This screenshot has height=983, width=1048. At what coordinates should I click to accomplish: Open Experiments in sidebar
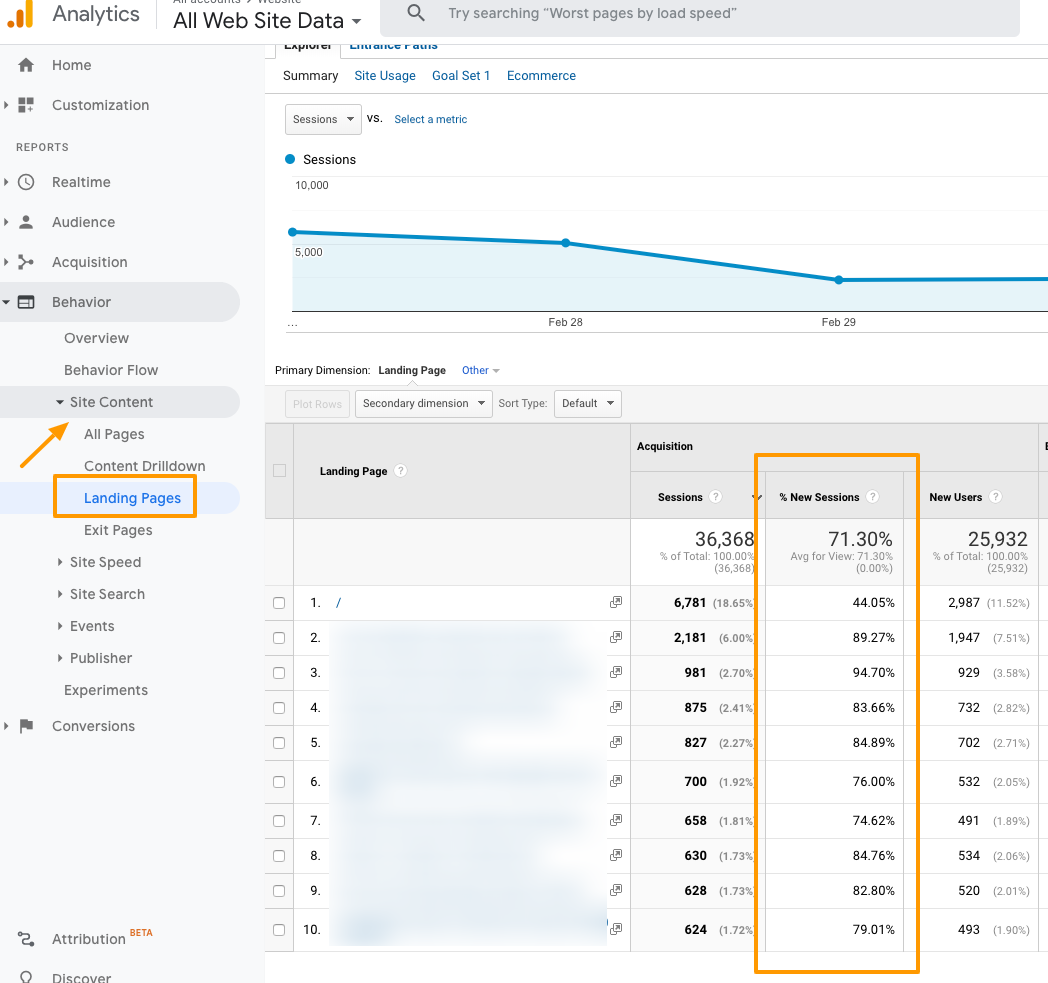106,690
